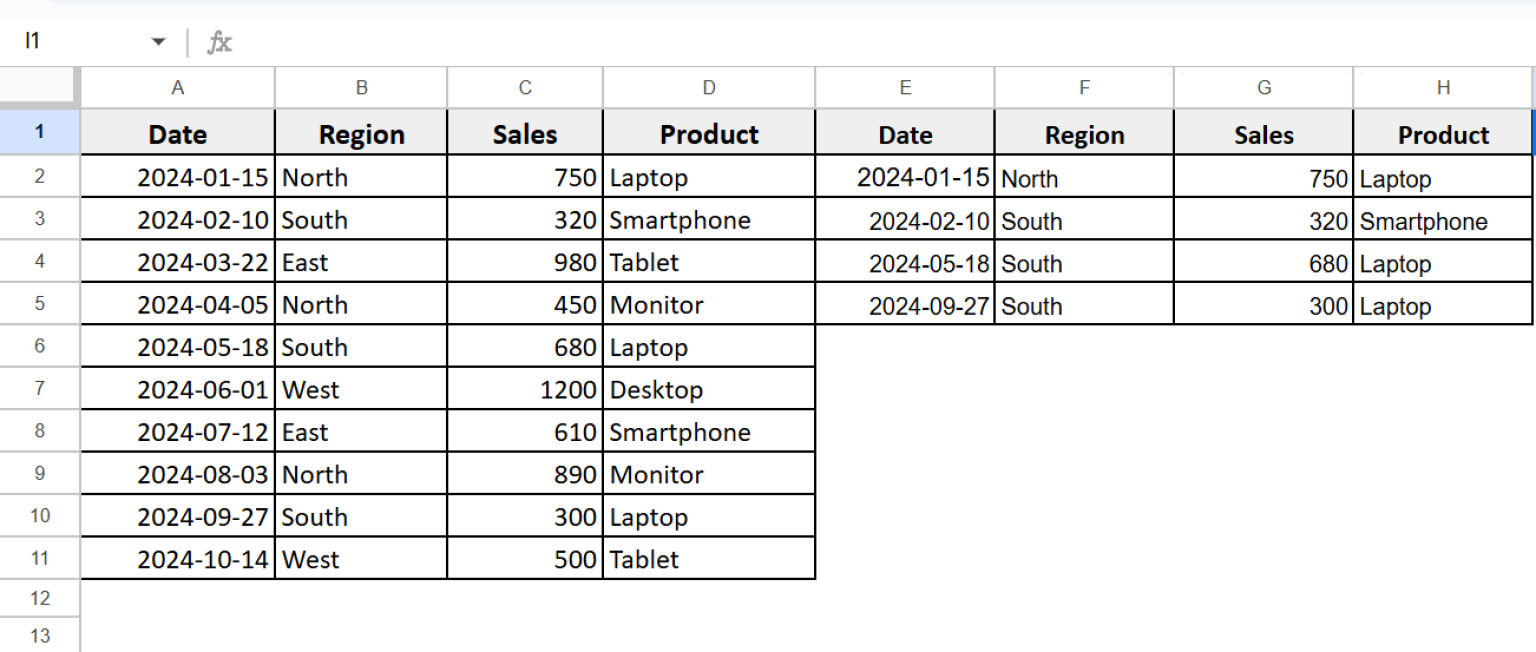The image size is (1536, 652).
Task: Select the cell with date 2024-10-14
Action: point(177,558)
